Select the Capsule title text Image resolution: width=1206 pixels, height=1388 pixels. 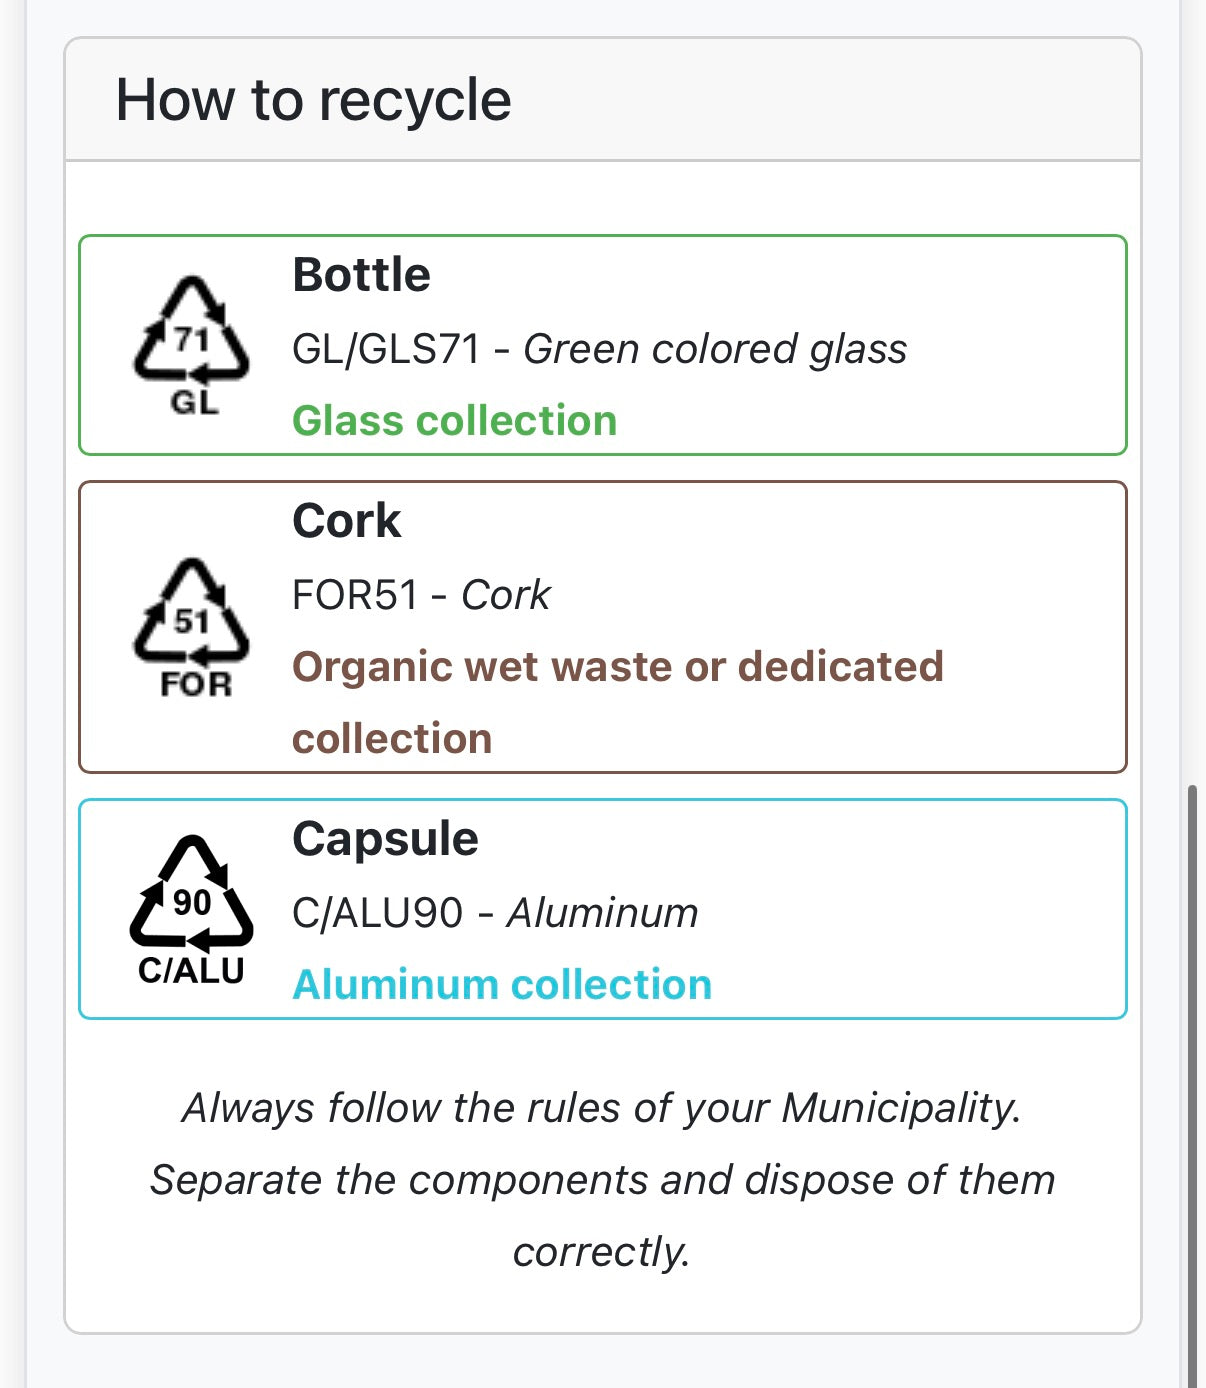tap(385, 839)
